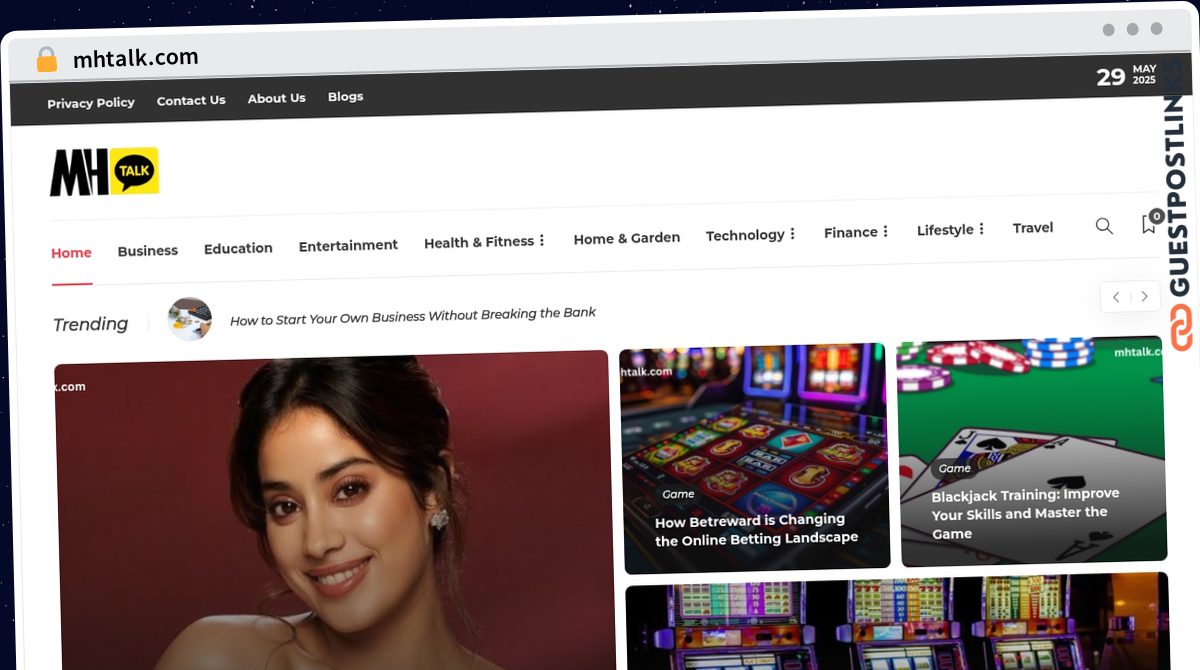Screen dimensions: 1200x670
Task: Open the Blackjack Training article title
Action: point(1025,513)
